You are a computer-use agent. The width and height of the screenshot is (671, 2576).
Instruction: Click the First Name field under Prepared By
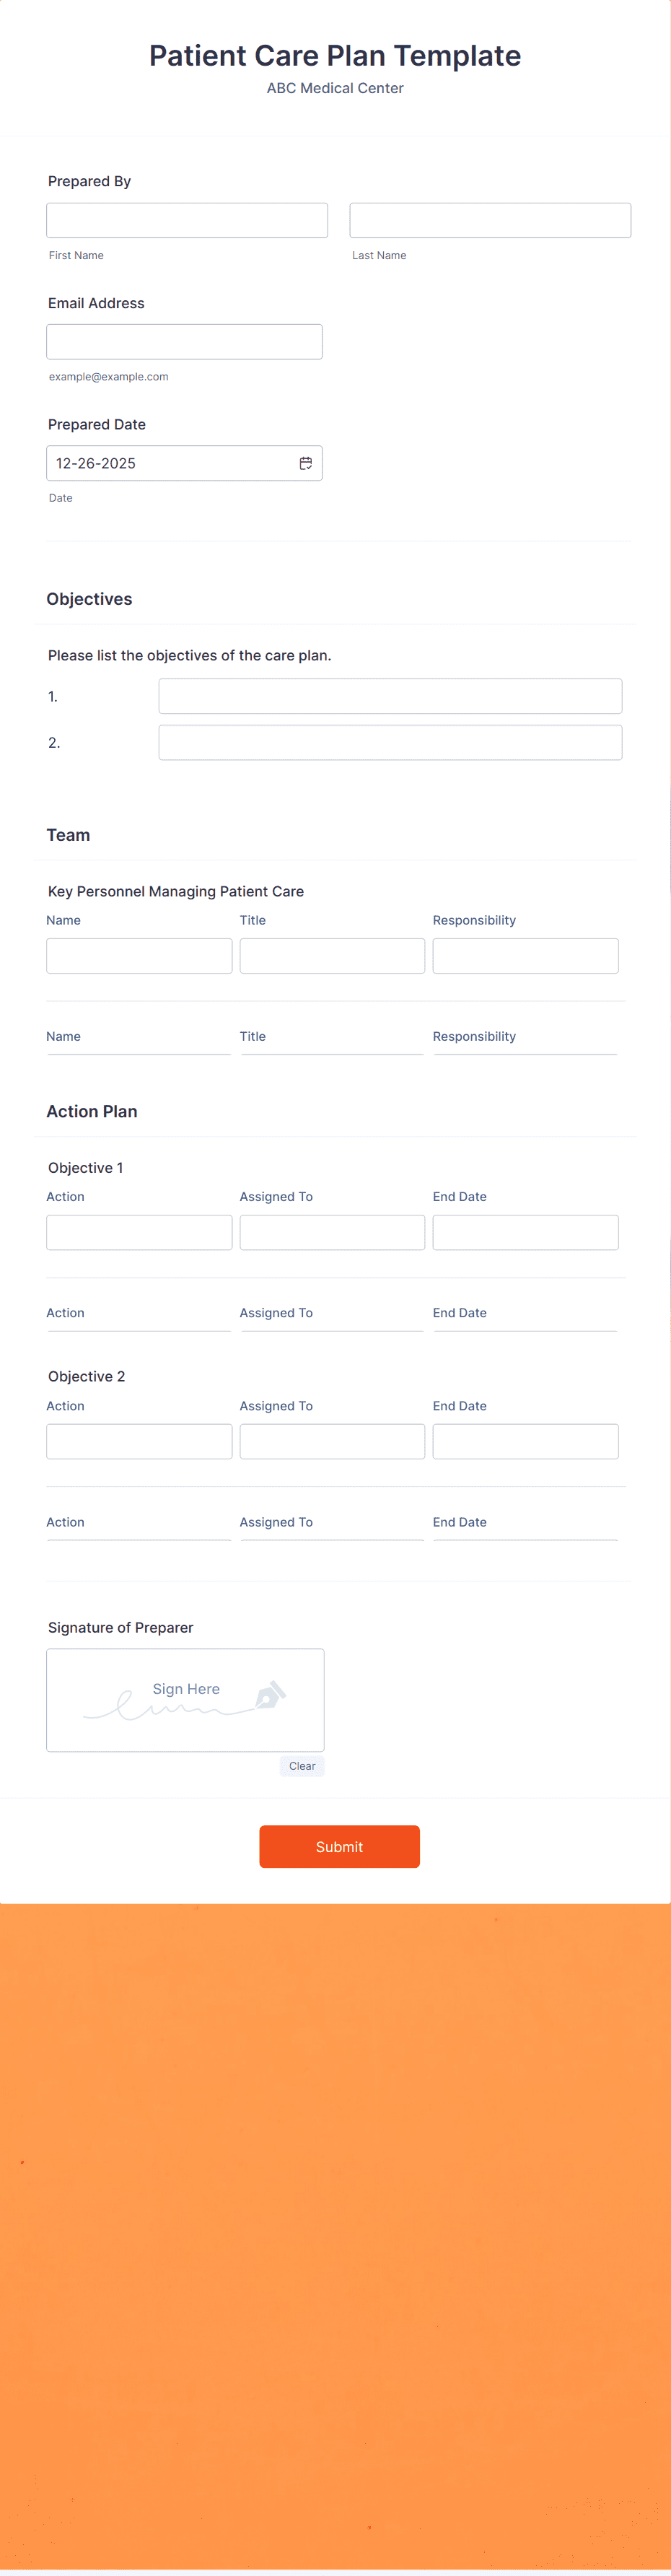click(x=187, y=220)
